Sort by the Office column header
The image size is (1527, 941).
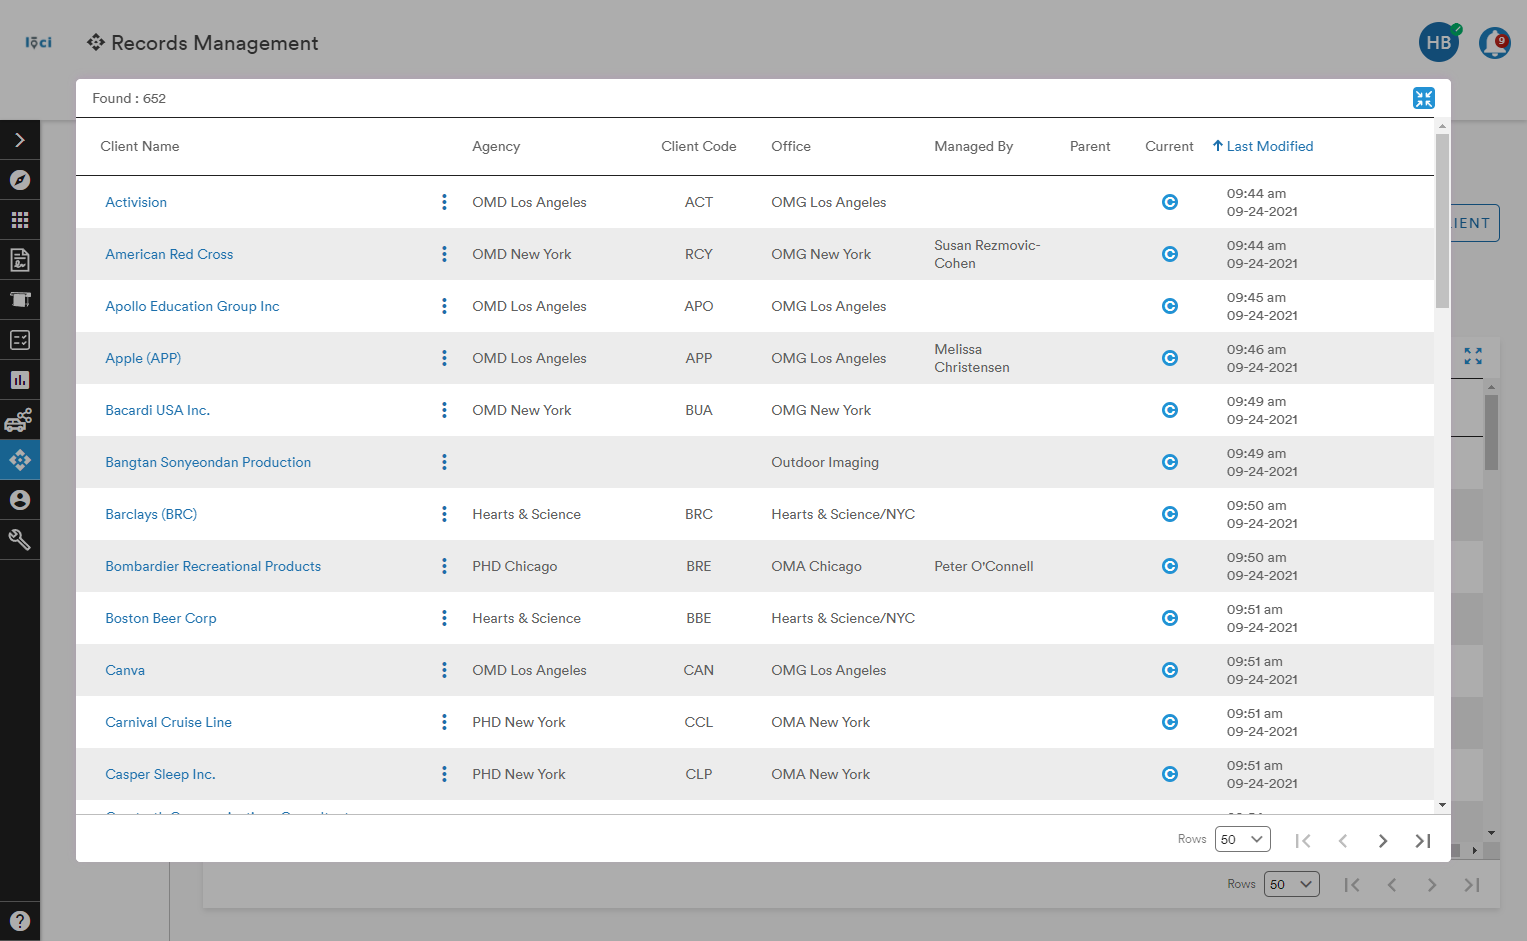click(x=791, y=146)
